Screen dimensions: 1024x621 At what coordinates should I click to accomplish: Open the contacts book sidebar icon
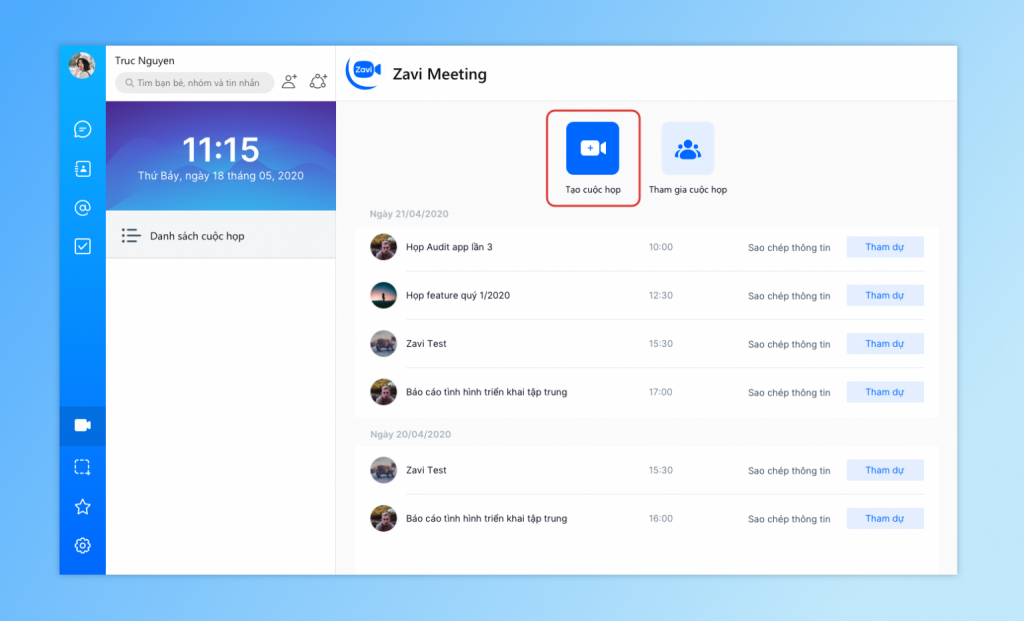coord(83,169)
